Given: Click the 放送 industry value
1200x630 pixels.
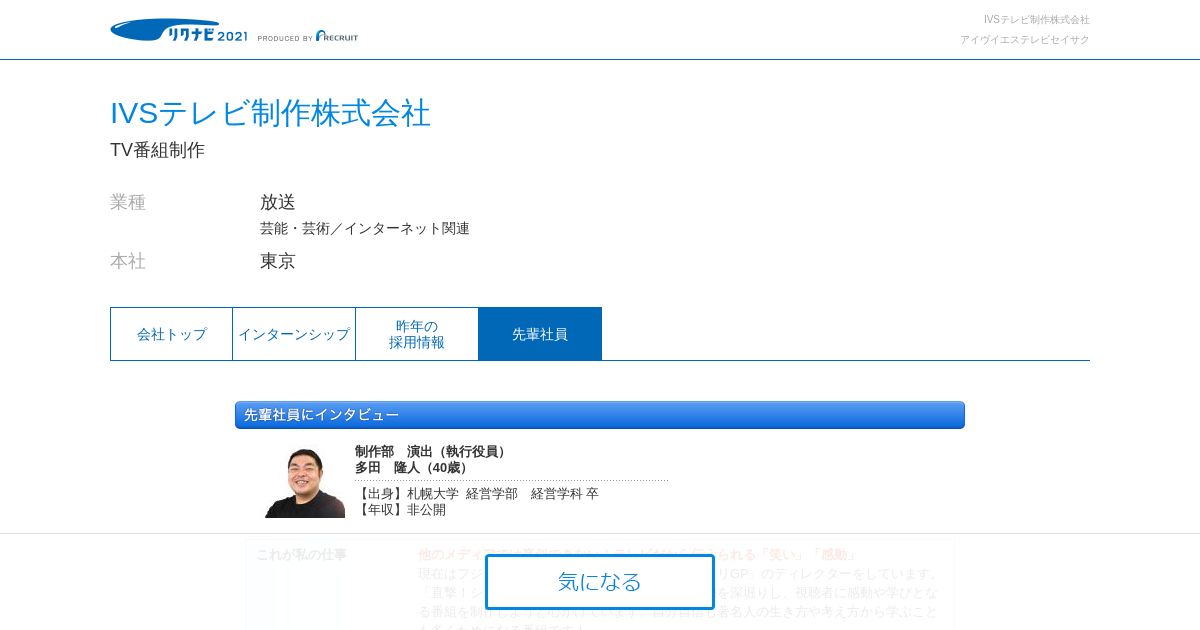Looking at the screenshot, I should 278,202.
